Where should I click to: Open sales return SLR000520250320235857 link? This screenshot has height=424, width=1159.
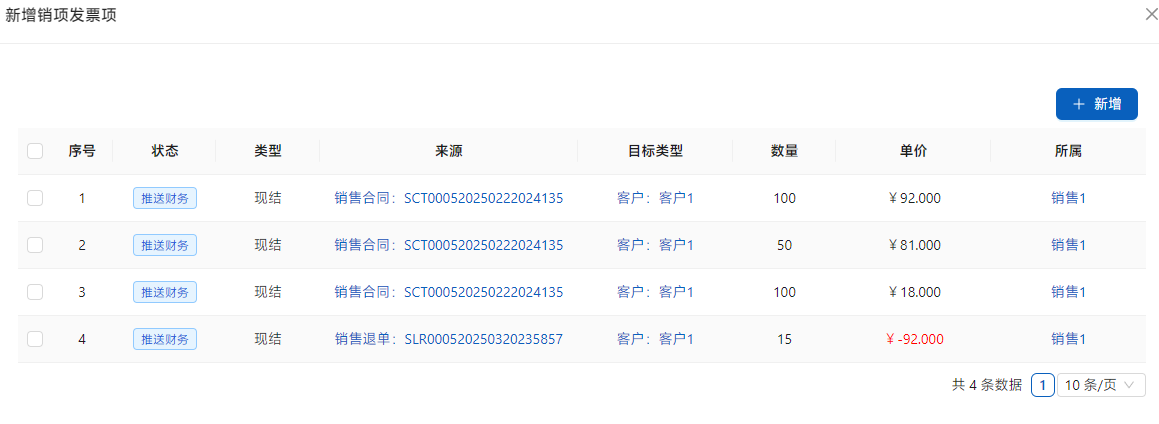click(449, 339)
